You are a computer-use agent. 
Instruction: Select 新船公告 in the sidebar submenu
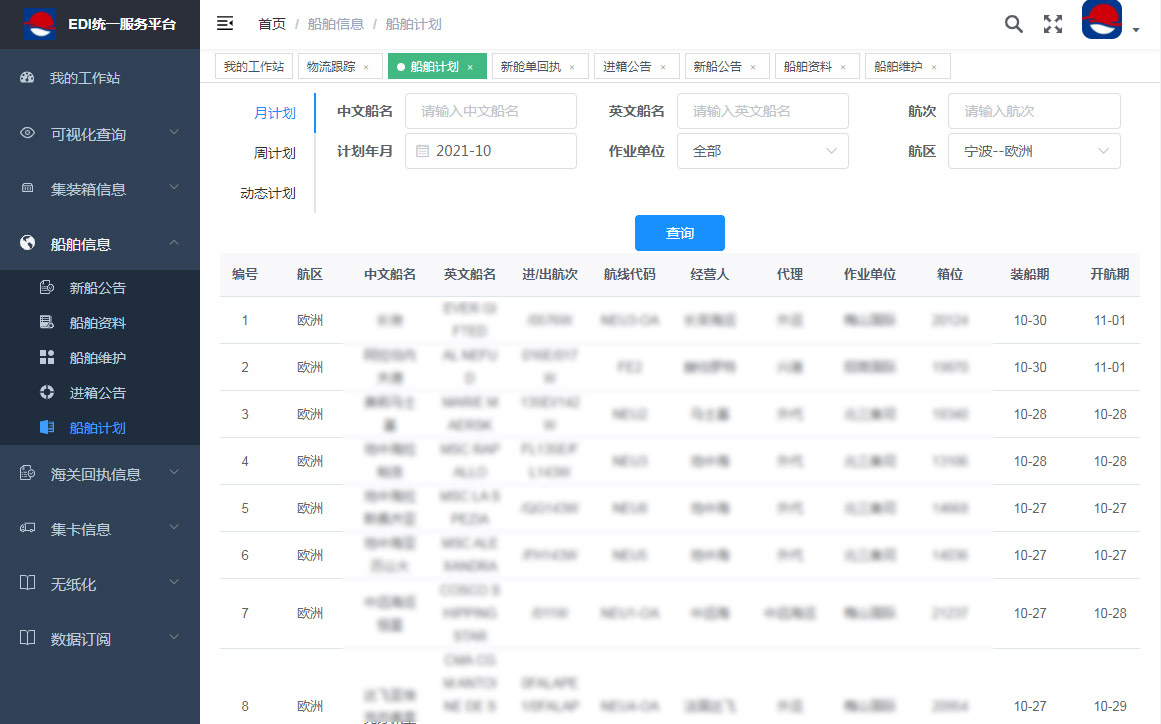[x=97, y=288]
